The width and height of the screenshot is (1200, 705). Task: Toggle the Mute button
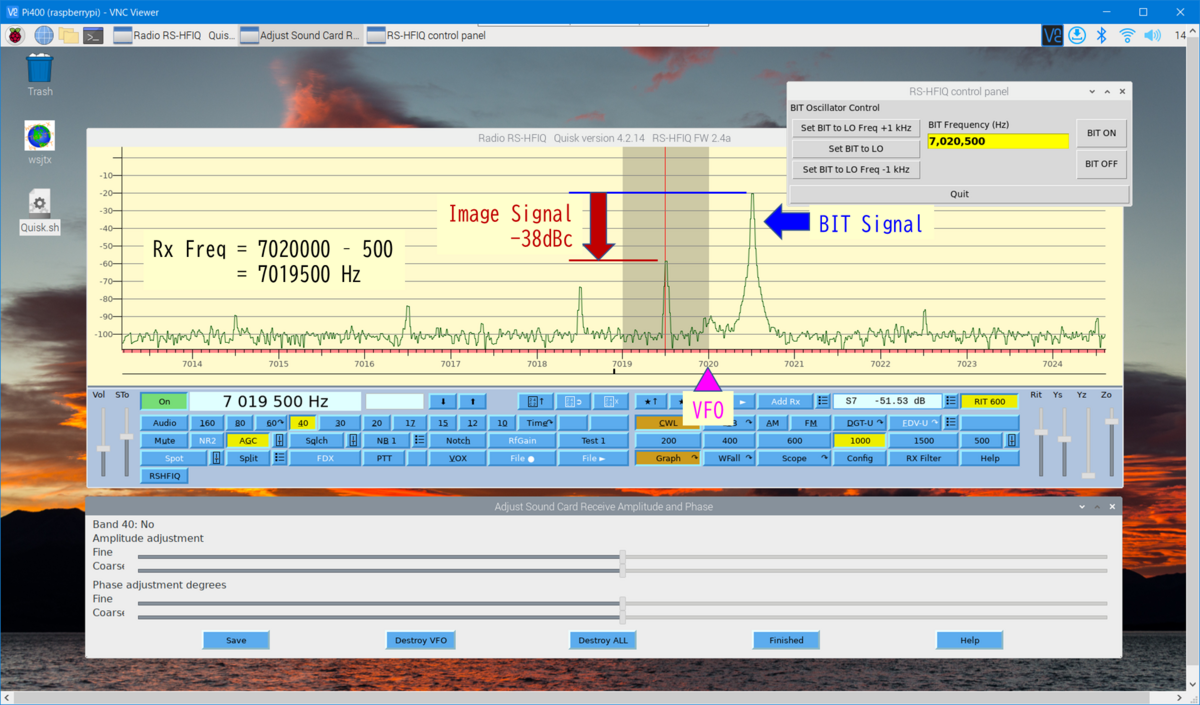(x=164, y=440)
